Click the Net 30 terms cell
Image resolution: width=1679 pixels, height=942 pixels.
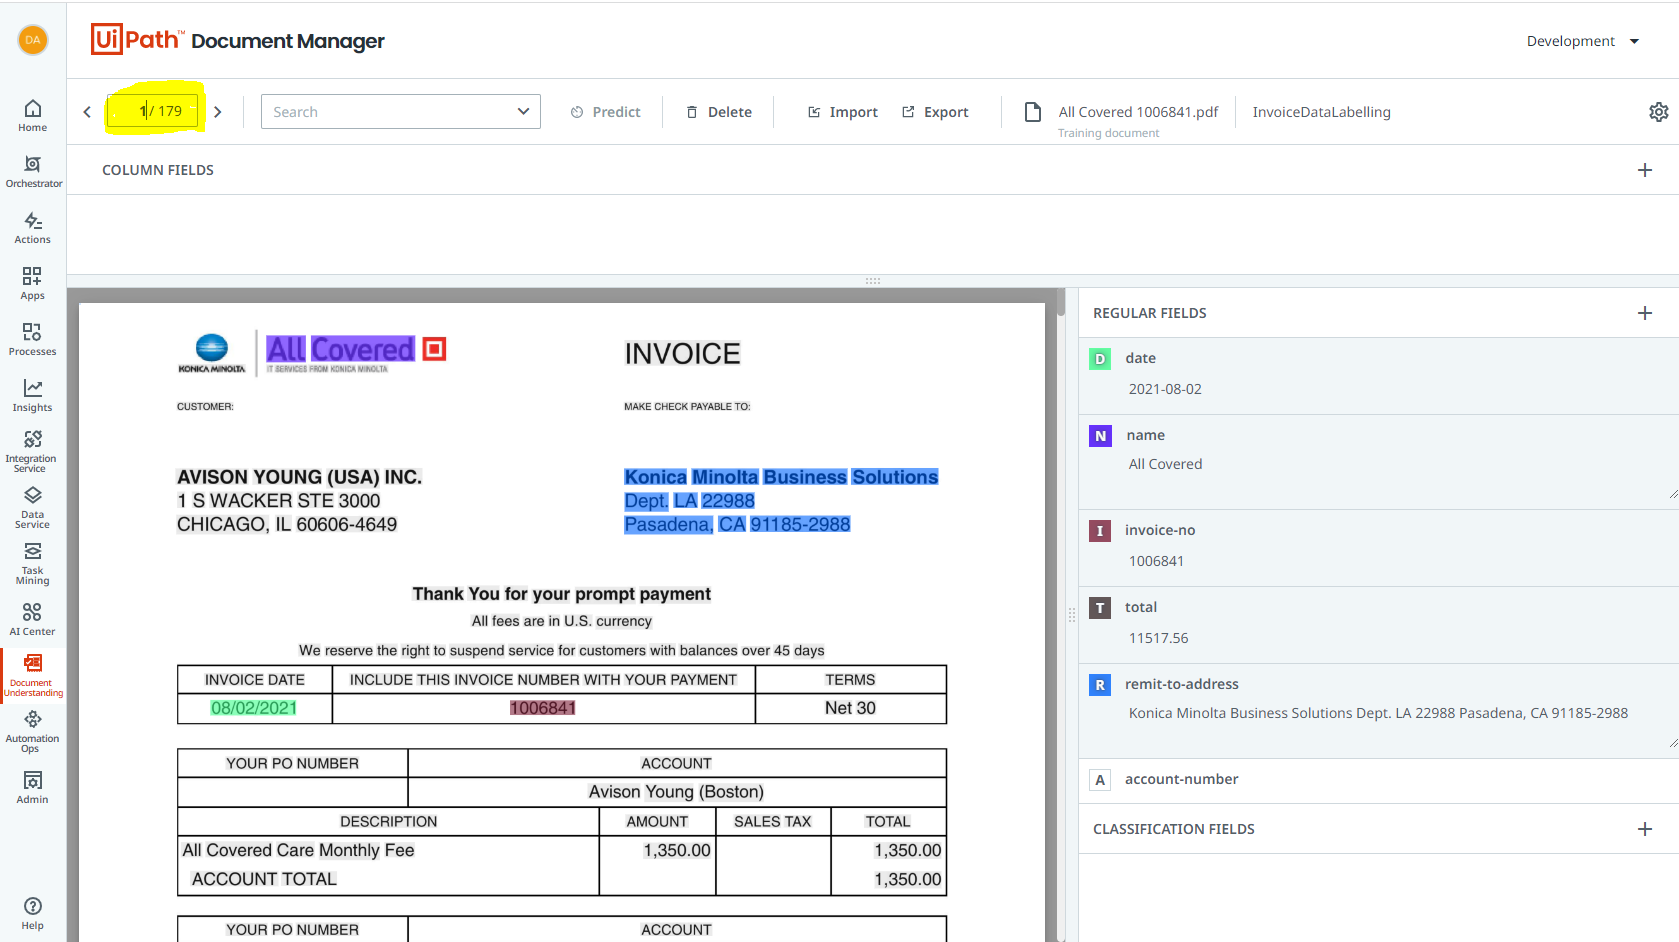tap(850, 708)
